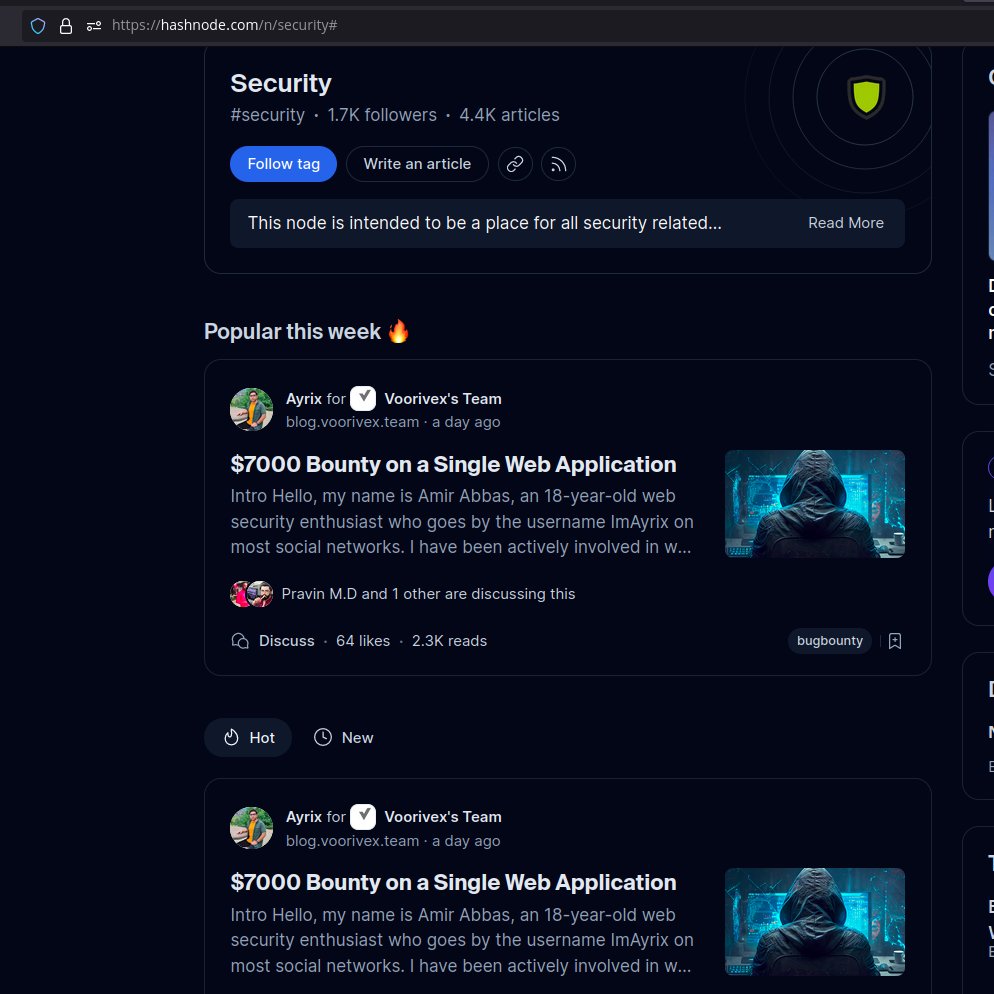Viewport: 994px width, 994px height.
Task: Bookmark the $7000 Bounty article
Action: point(895,641)
